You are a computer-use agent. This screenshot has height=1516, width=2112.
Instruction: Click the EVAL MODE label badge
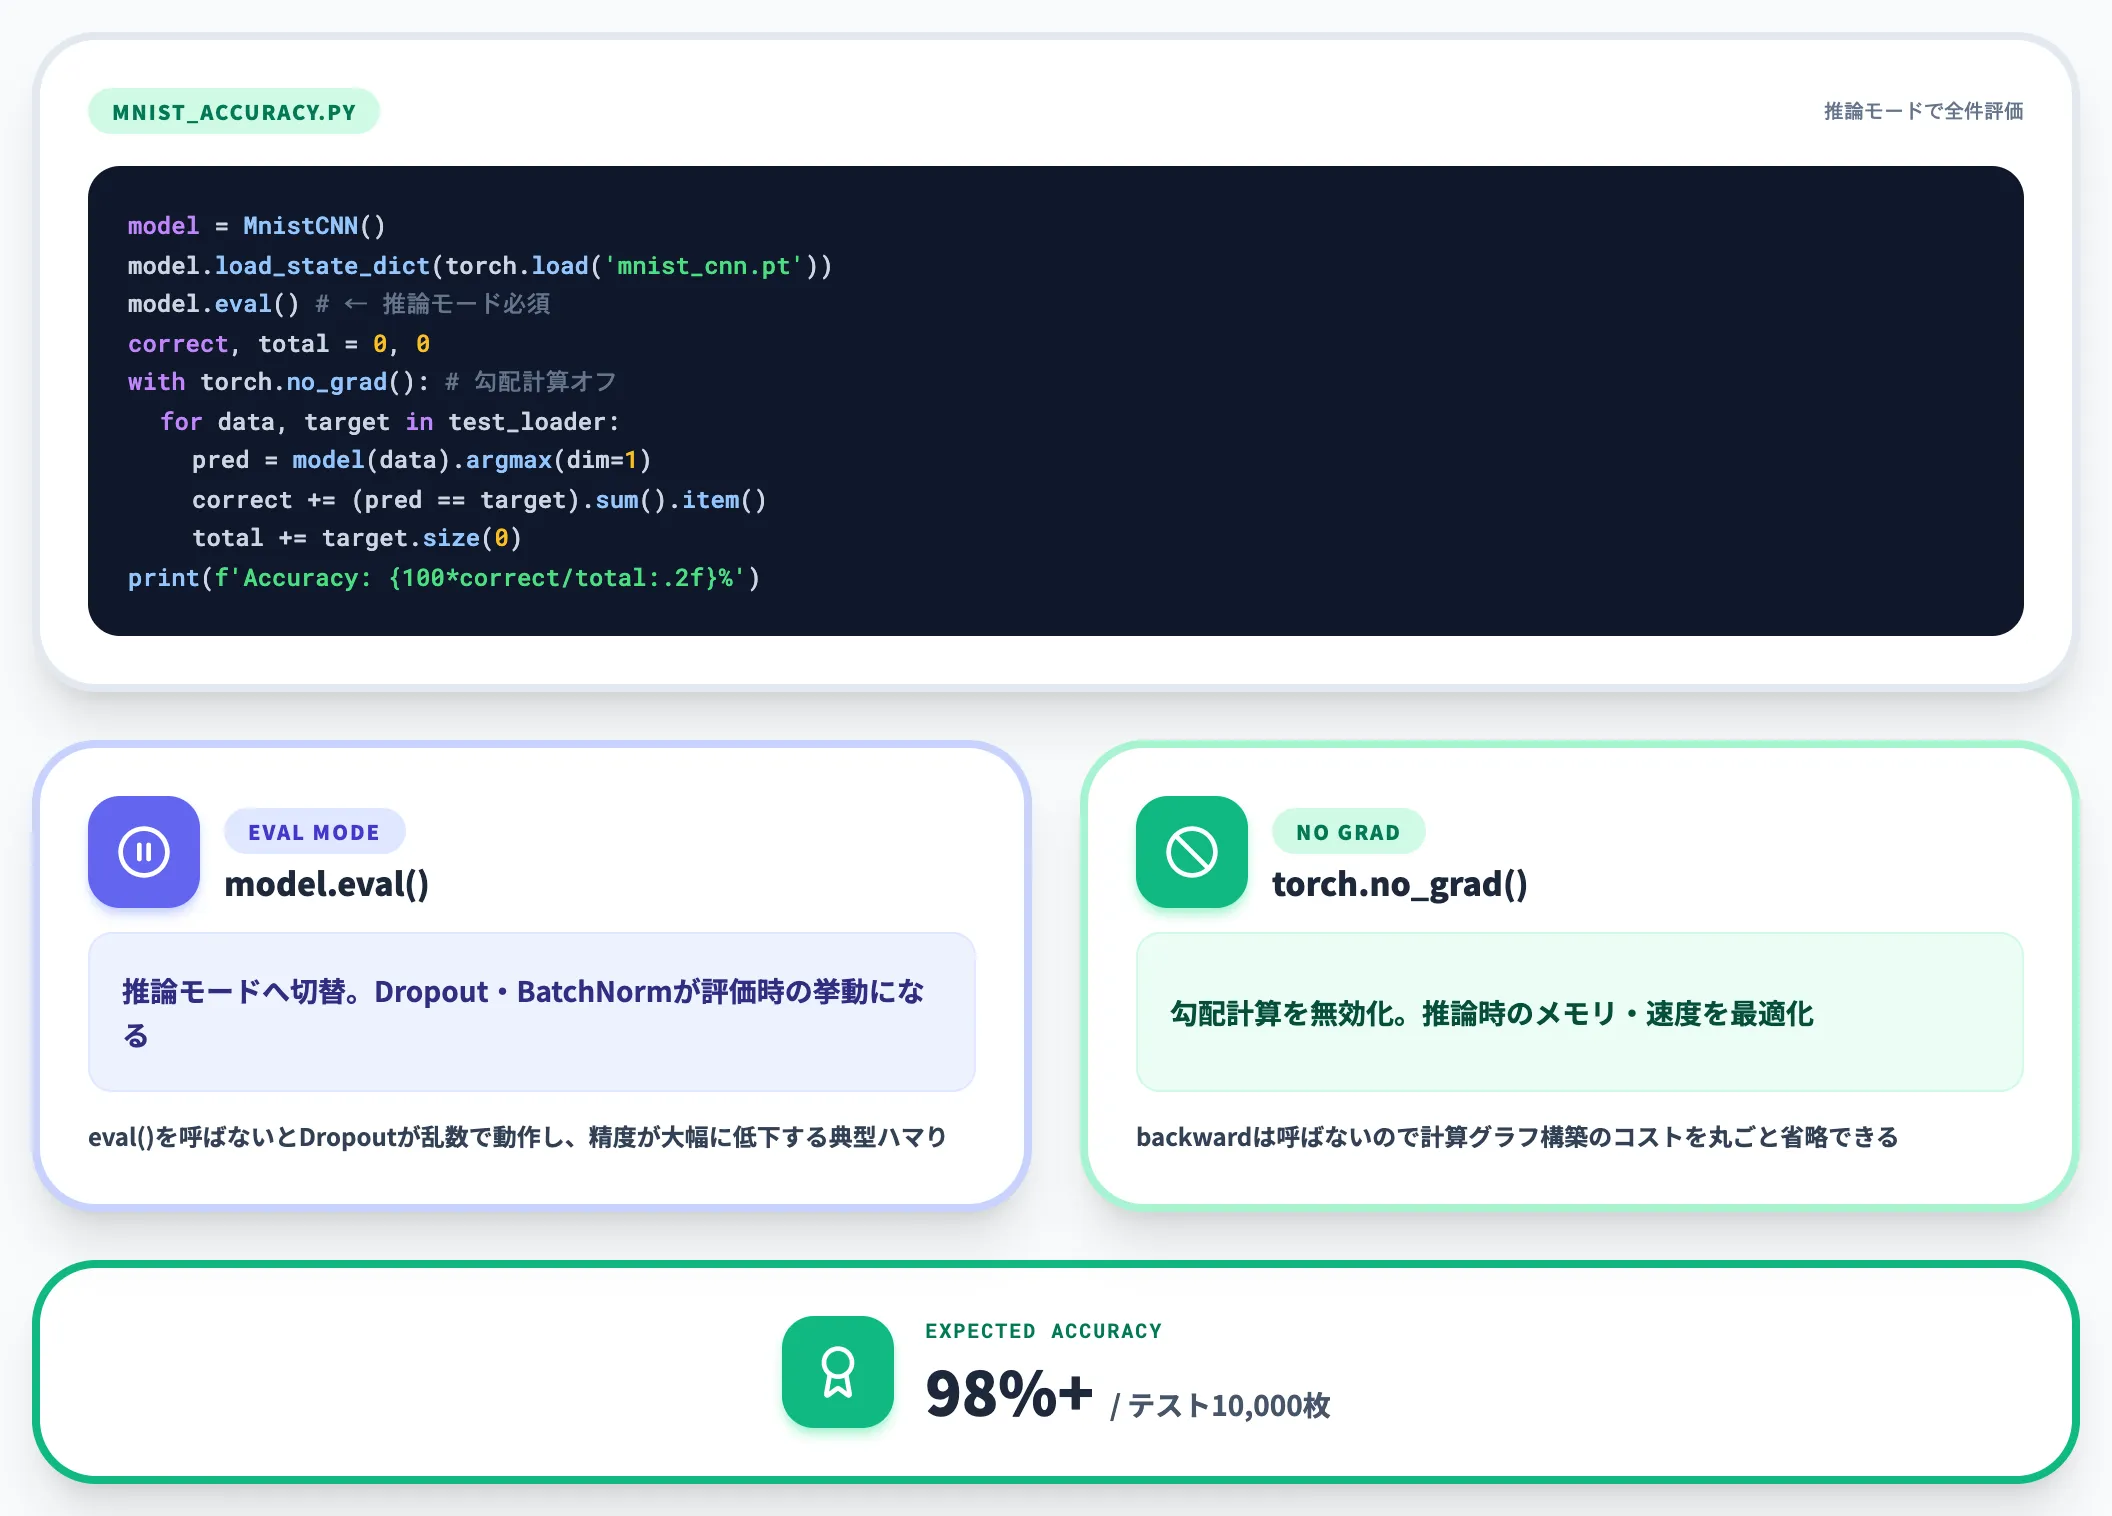pos(314,832)
